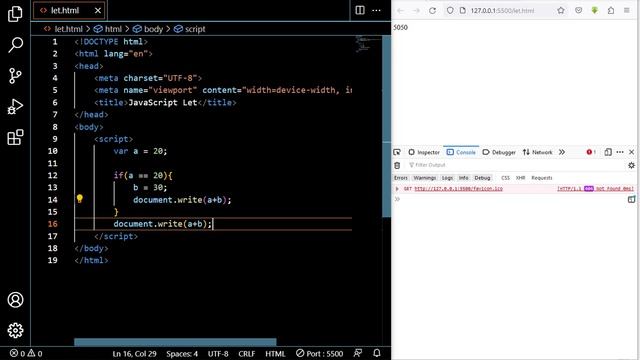The height and width of the screenshot is (360, 640).
Task: Toggle the Debug filter in console
Action: [482, 178]
